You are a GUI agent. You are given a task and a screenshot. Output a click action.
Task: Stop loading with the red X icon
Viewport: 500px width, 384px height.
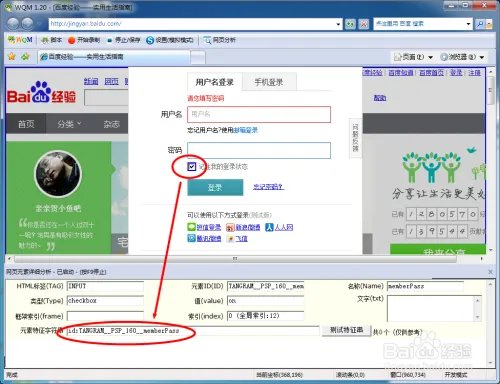364,24
